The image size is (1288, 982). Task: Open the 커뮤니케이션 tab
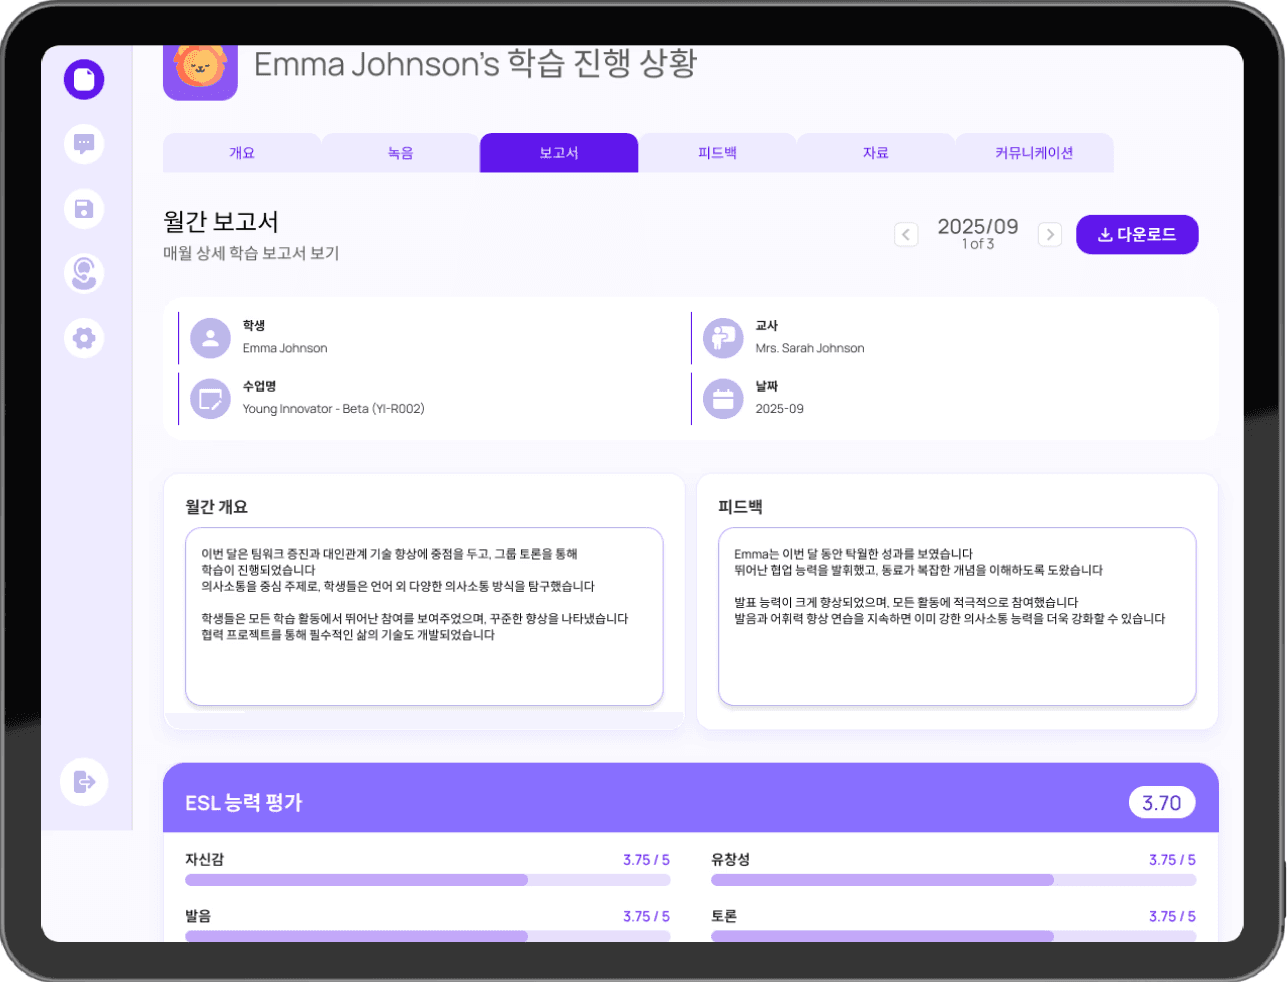[x=1034, y=153]
